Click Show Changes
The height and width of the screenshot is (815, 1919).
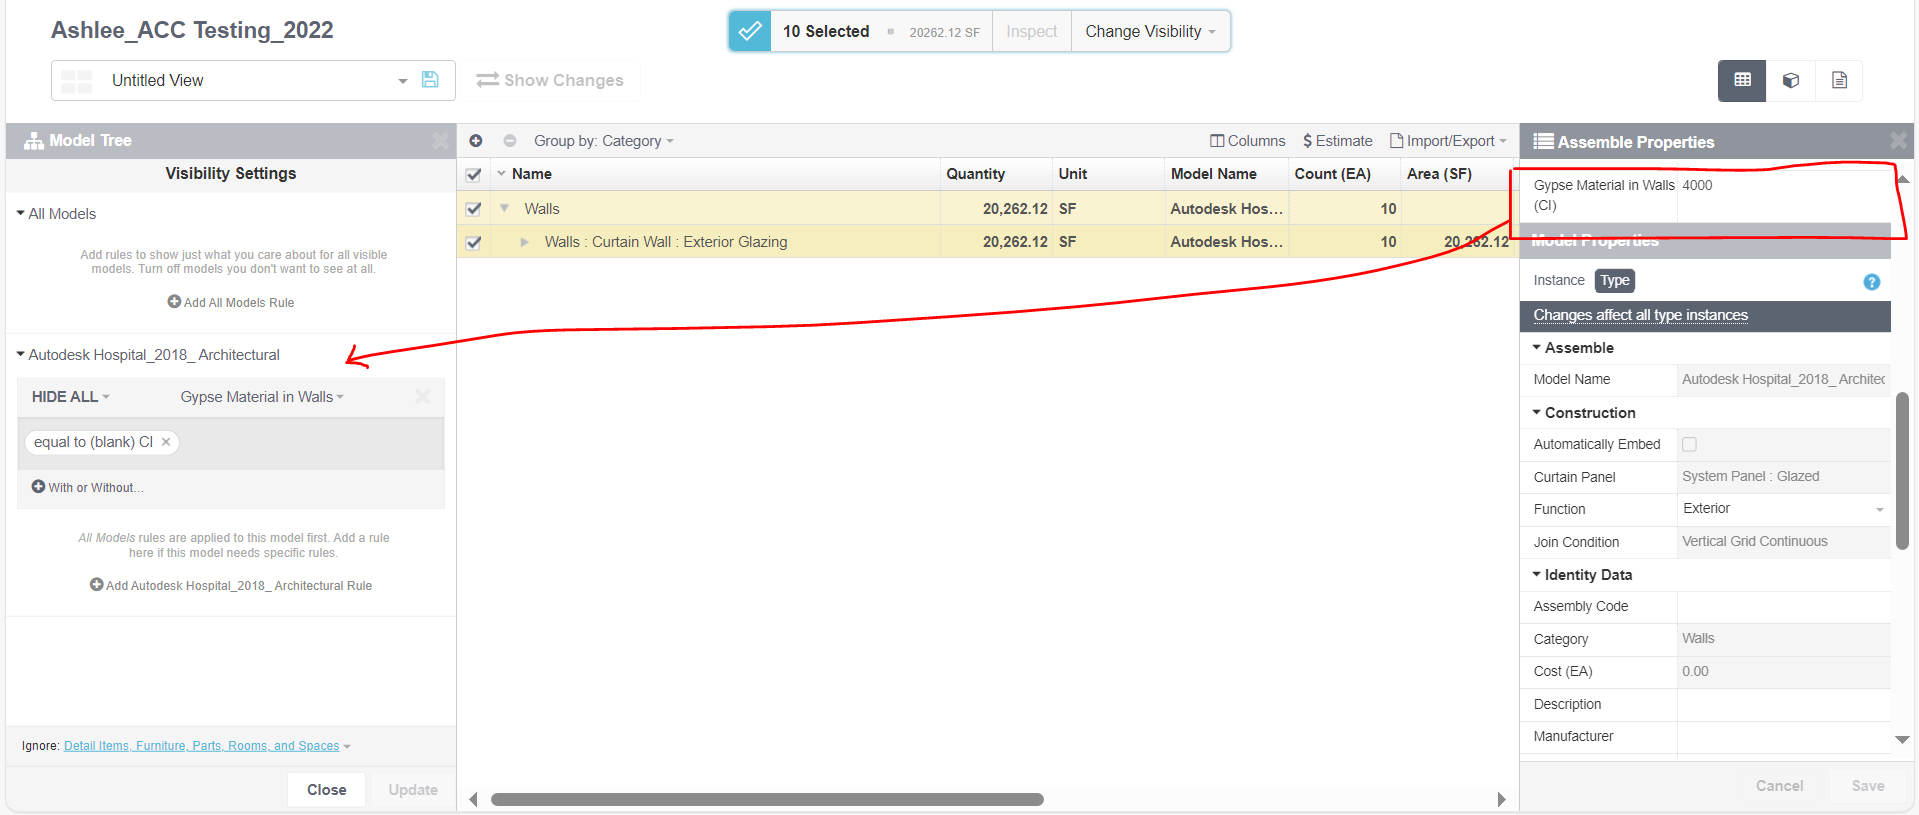[x=550, y=80]
